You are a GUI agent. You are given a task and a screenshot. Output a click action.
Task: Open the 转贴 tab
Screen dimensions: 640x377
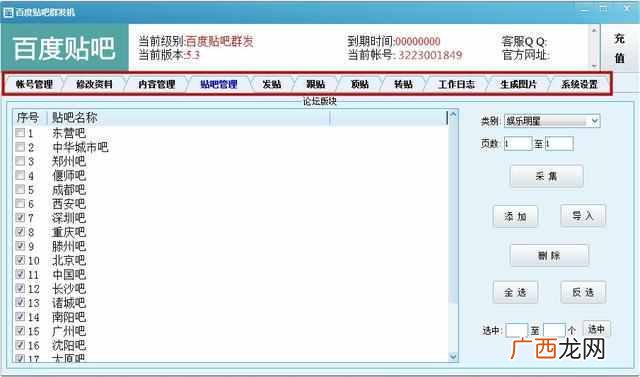tap(403, 84)
